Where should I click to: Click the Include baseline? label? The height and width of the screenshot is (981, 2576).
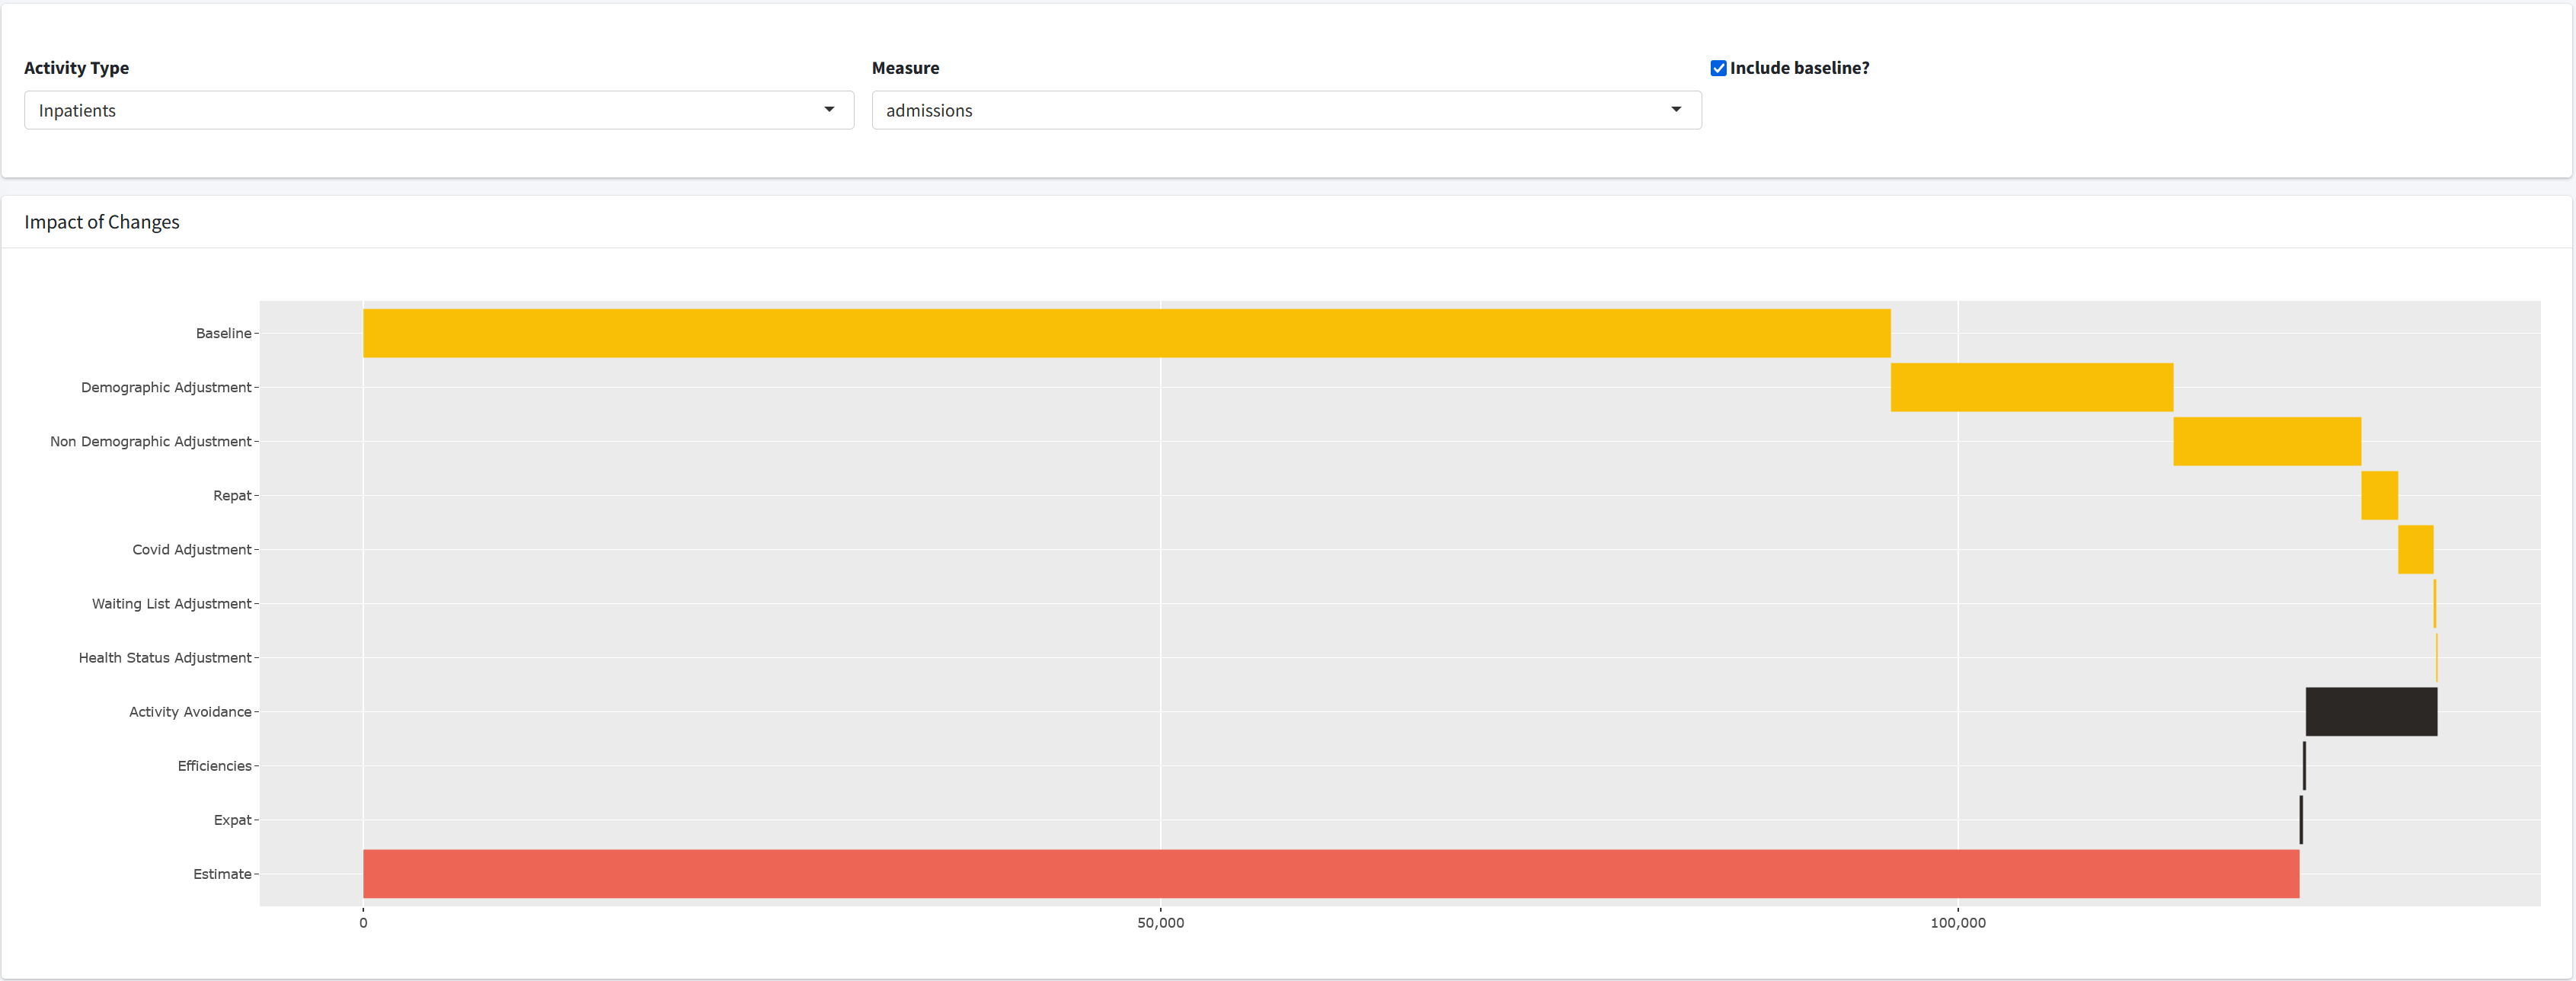tap(1799, 68)
